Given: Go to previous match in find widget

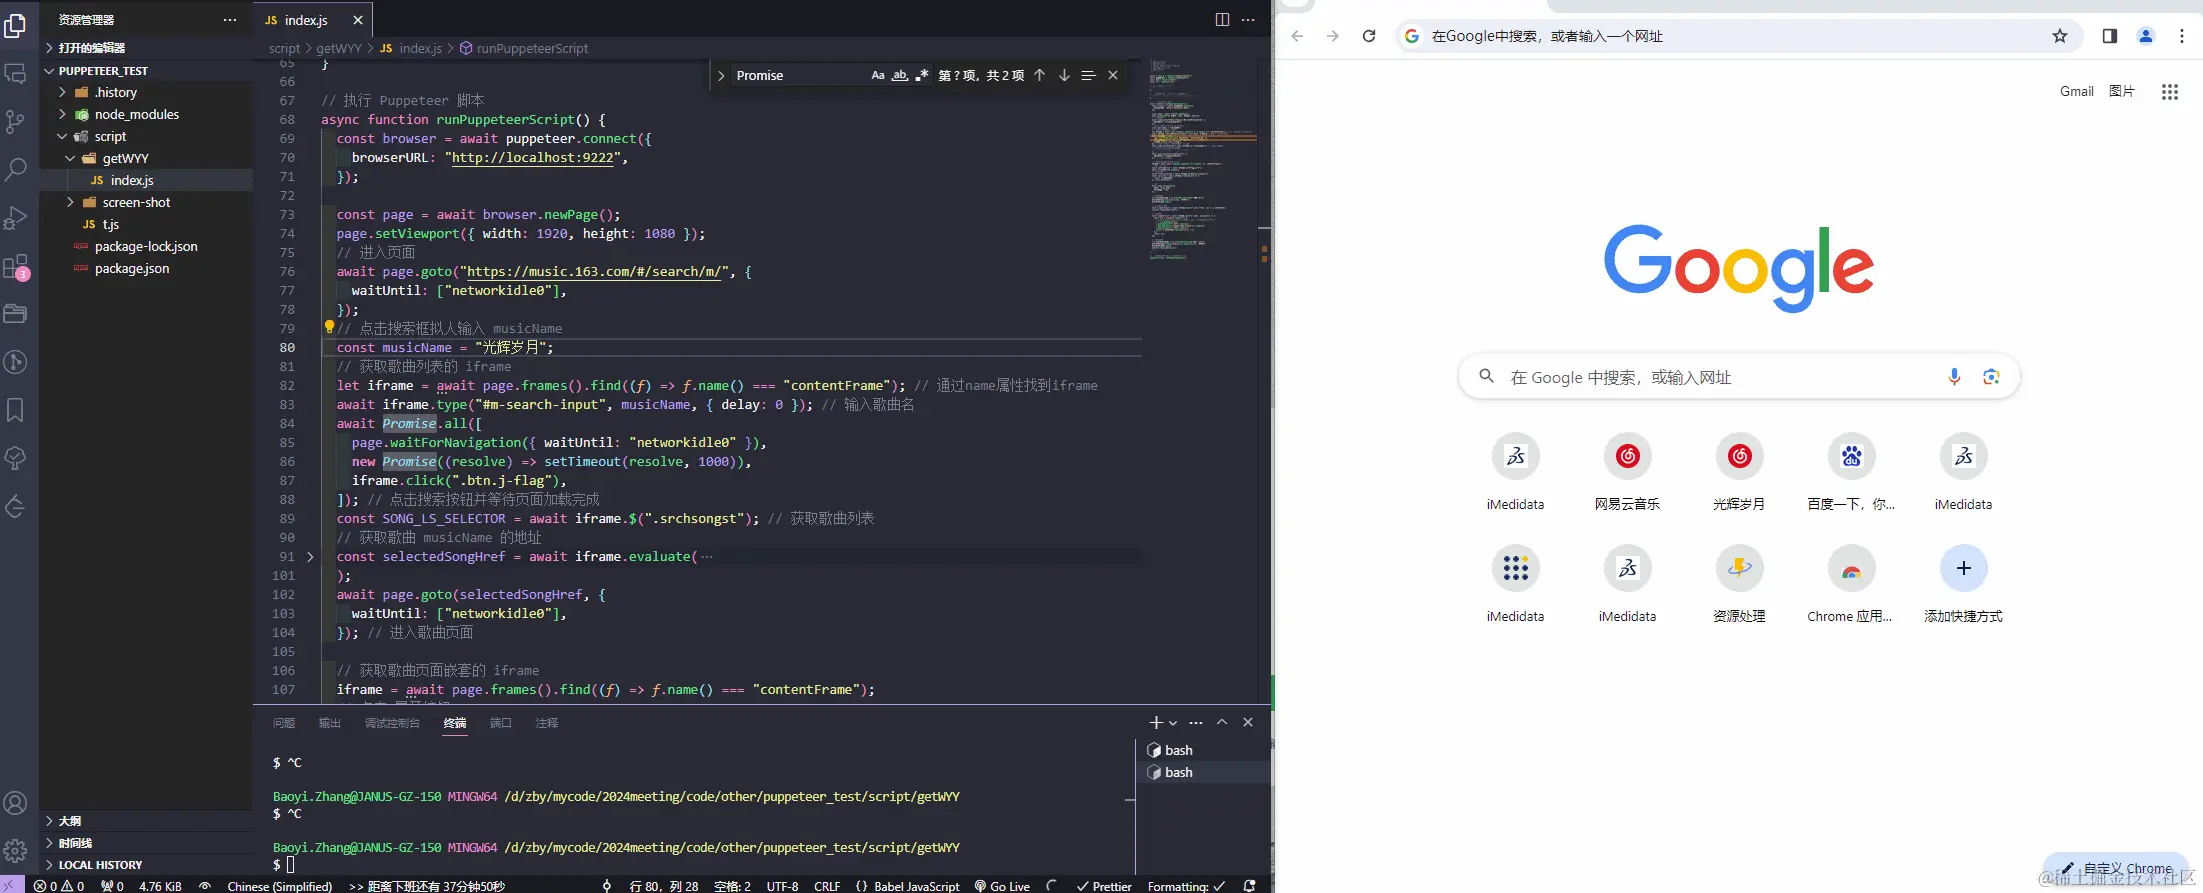Looking at the screenshot, I should click(1040, 75).
